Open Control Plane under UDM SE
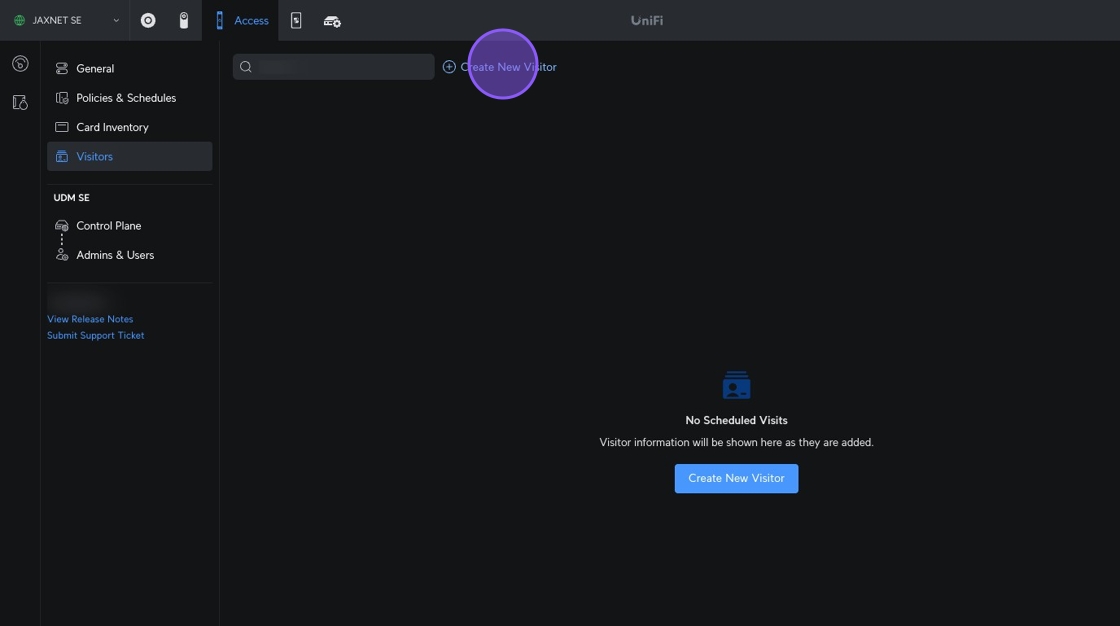Screen dimensions: 1120x626 [108, 226]
